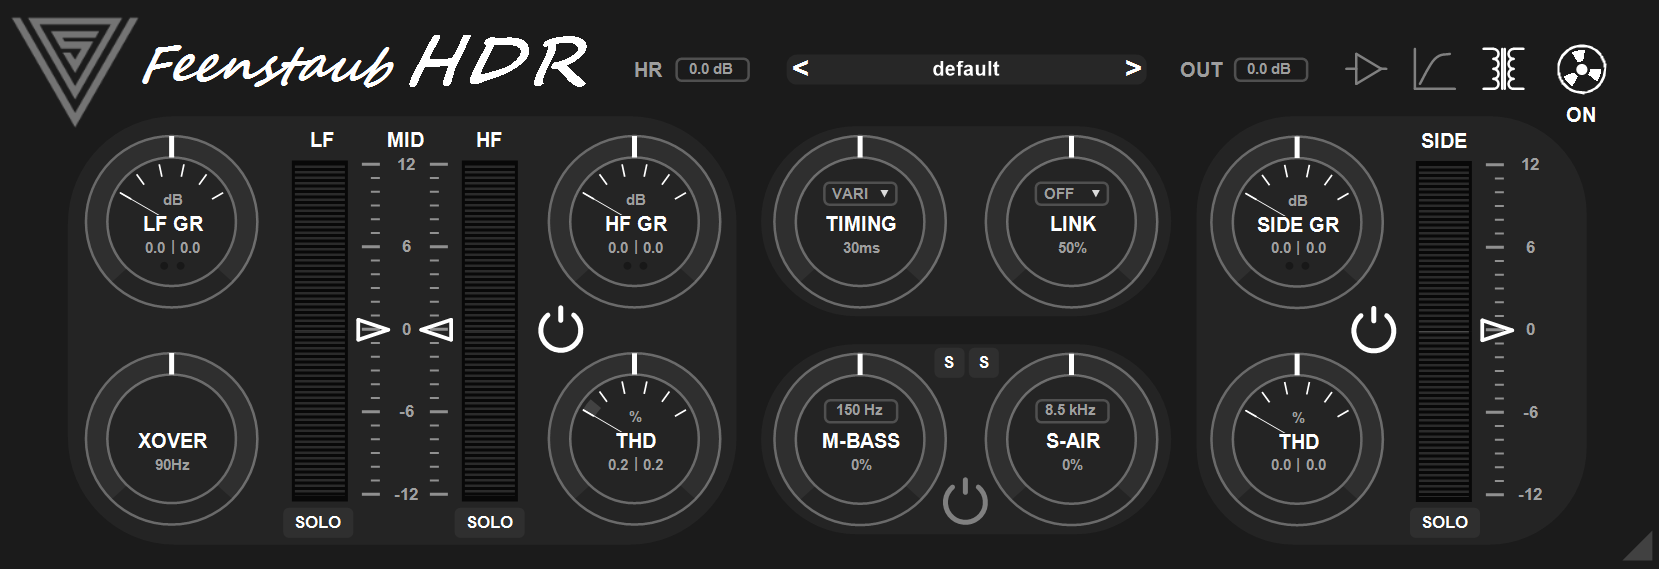Open the VARI timing mode dropdown

pyautogui.click(x=860, y=193)
